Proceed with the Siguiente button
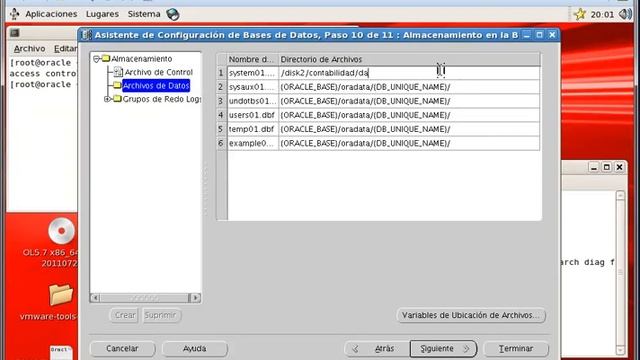This screenshot has height=360, width=640. 443,349
